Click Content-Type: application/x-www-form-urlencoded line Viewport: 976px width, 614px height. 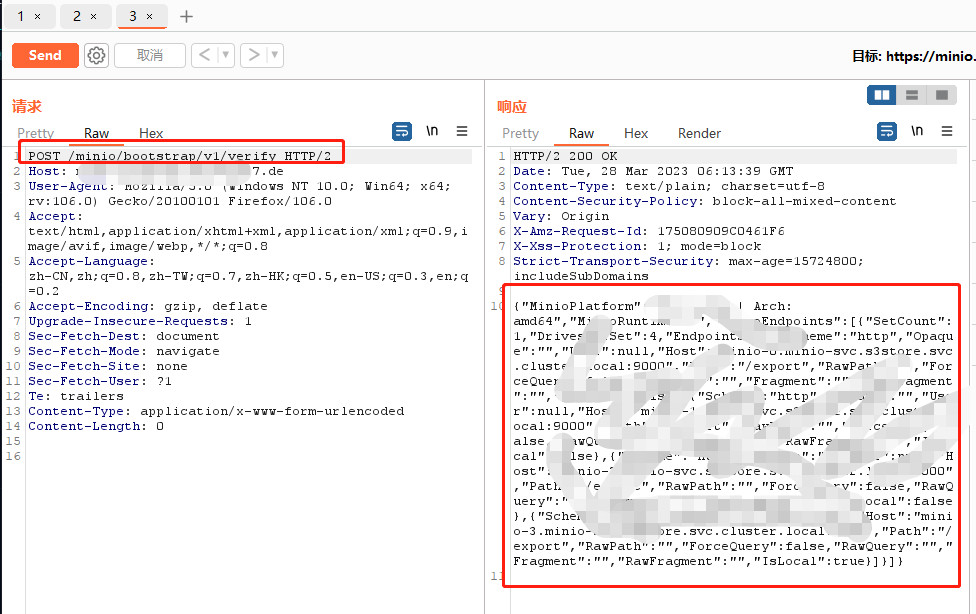(x=216, y=411)
